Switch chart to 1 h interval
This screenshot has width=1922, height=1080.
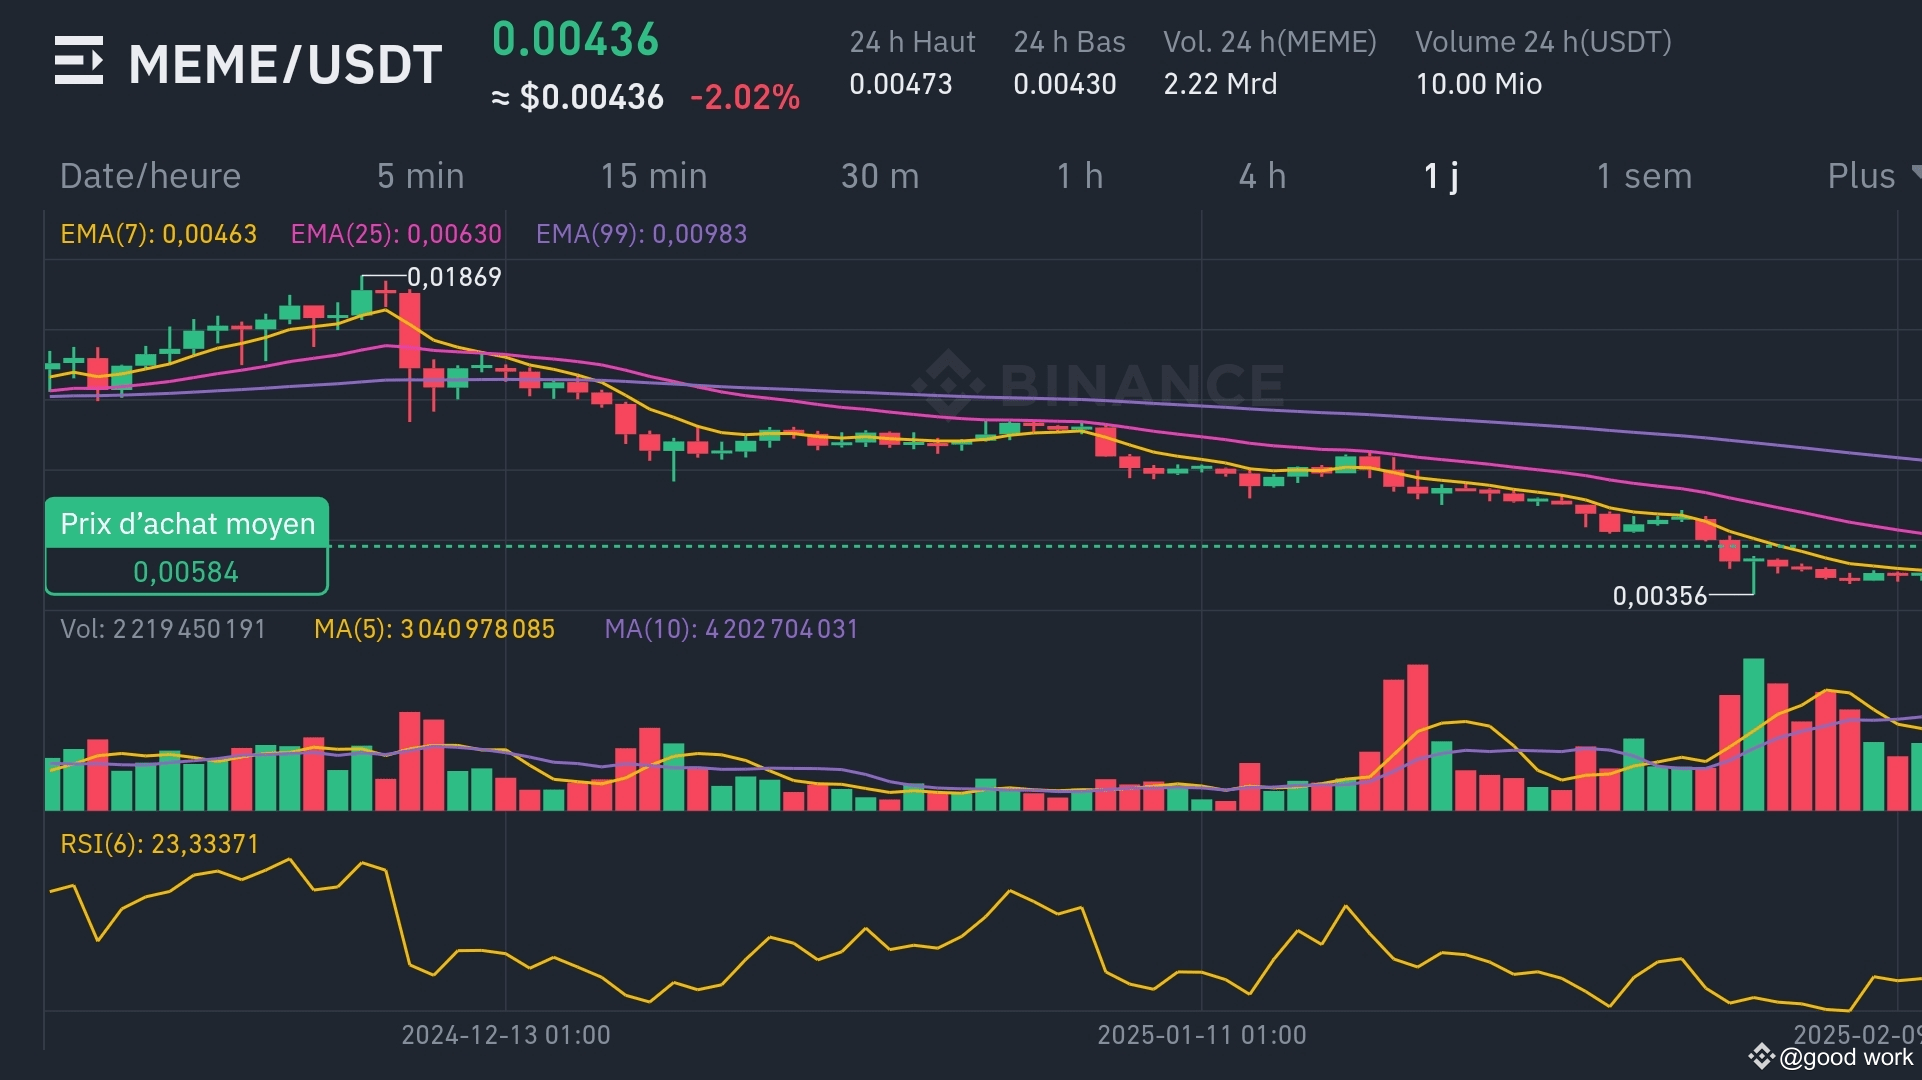click(1080, 176)
